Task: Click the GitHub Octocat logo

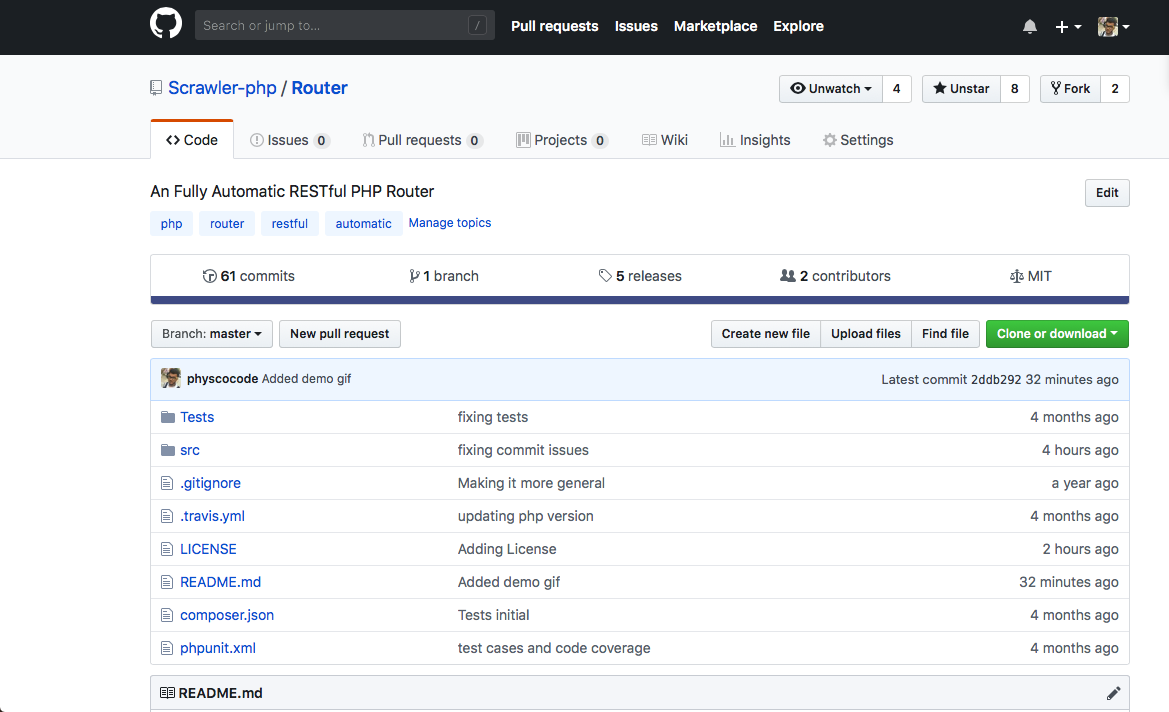Action: (x=166, y=25)
